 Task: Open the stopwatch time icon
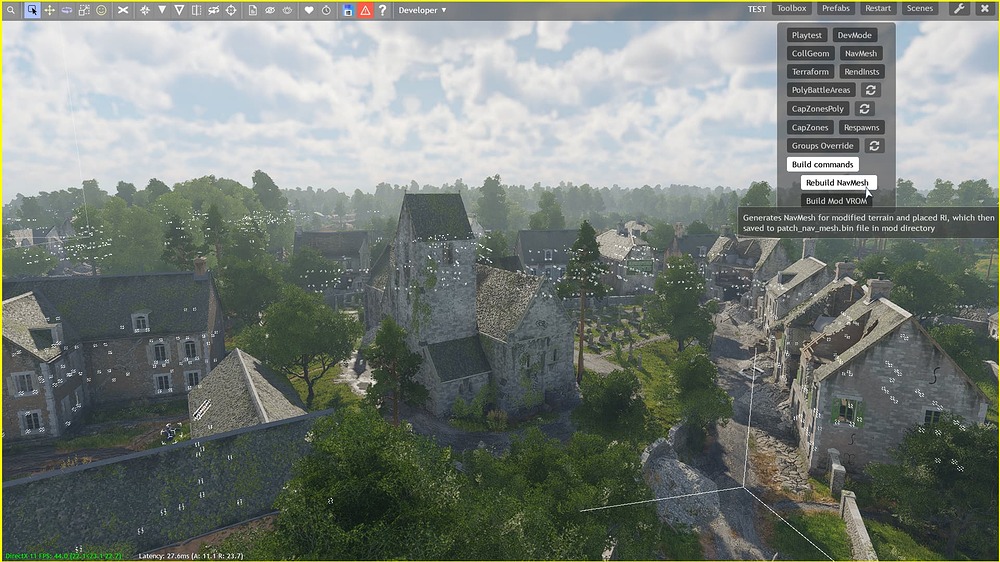(x=326, y=10)
